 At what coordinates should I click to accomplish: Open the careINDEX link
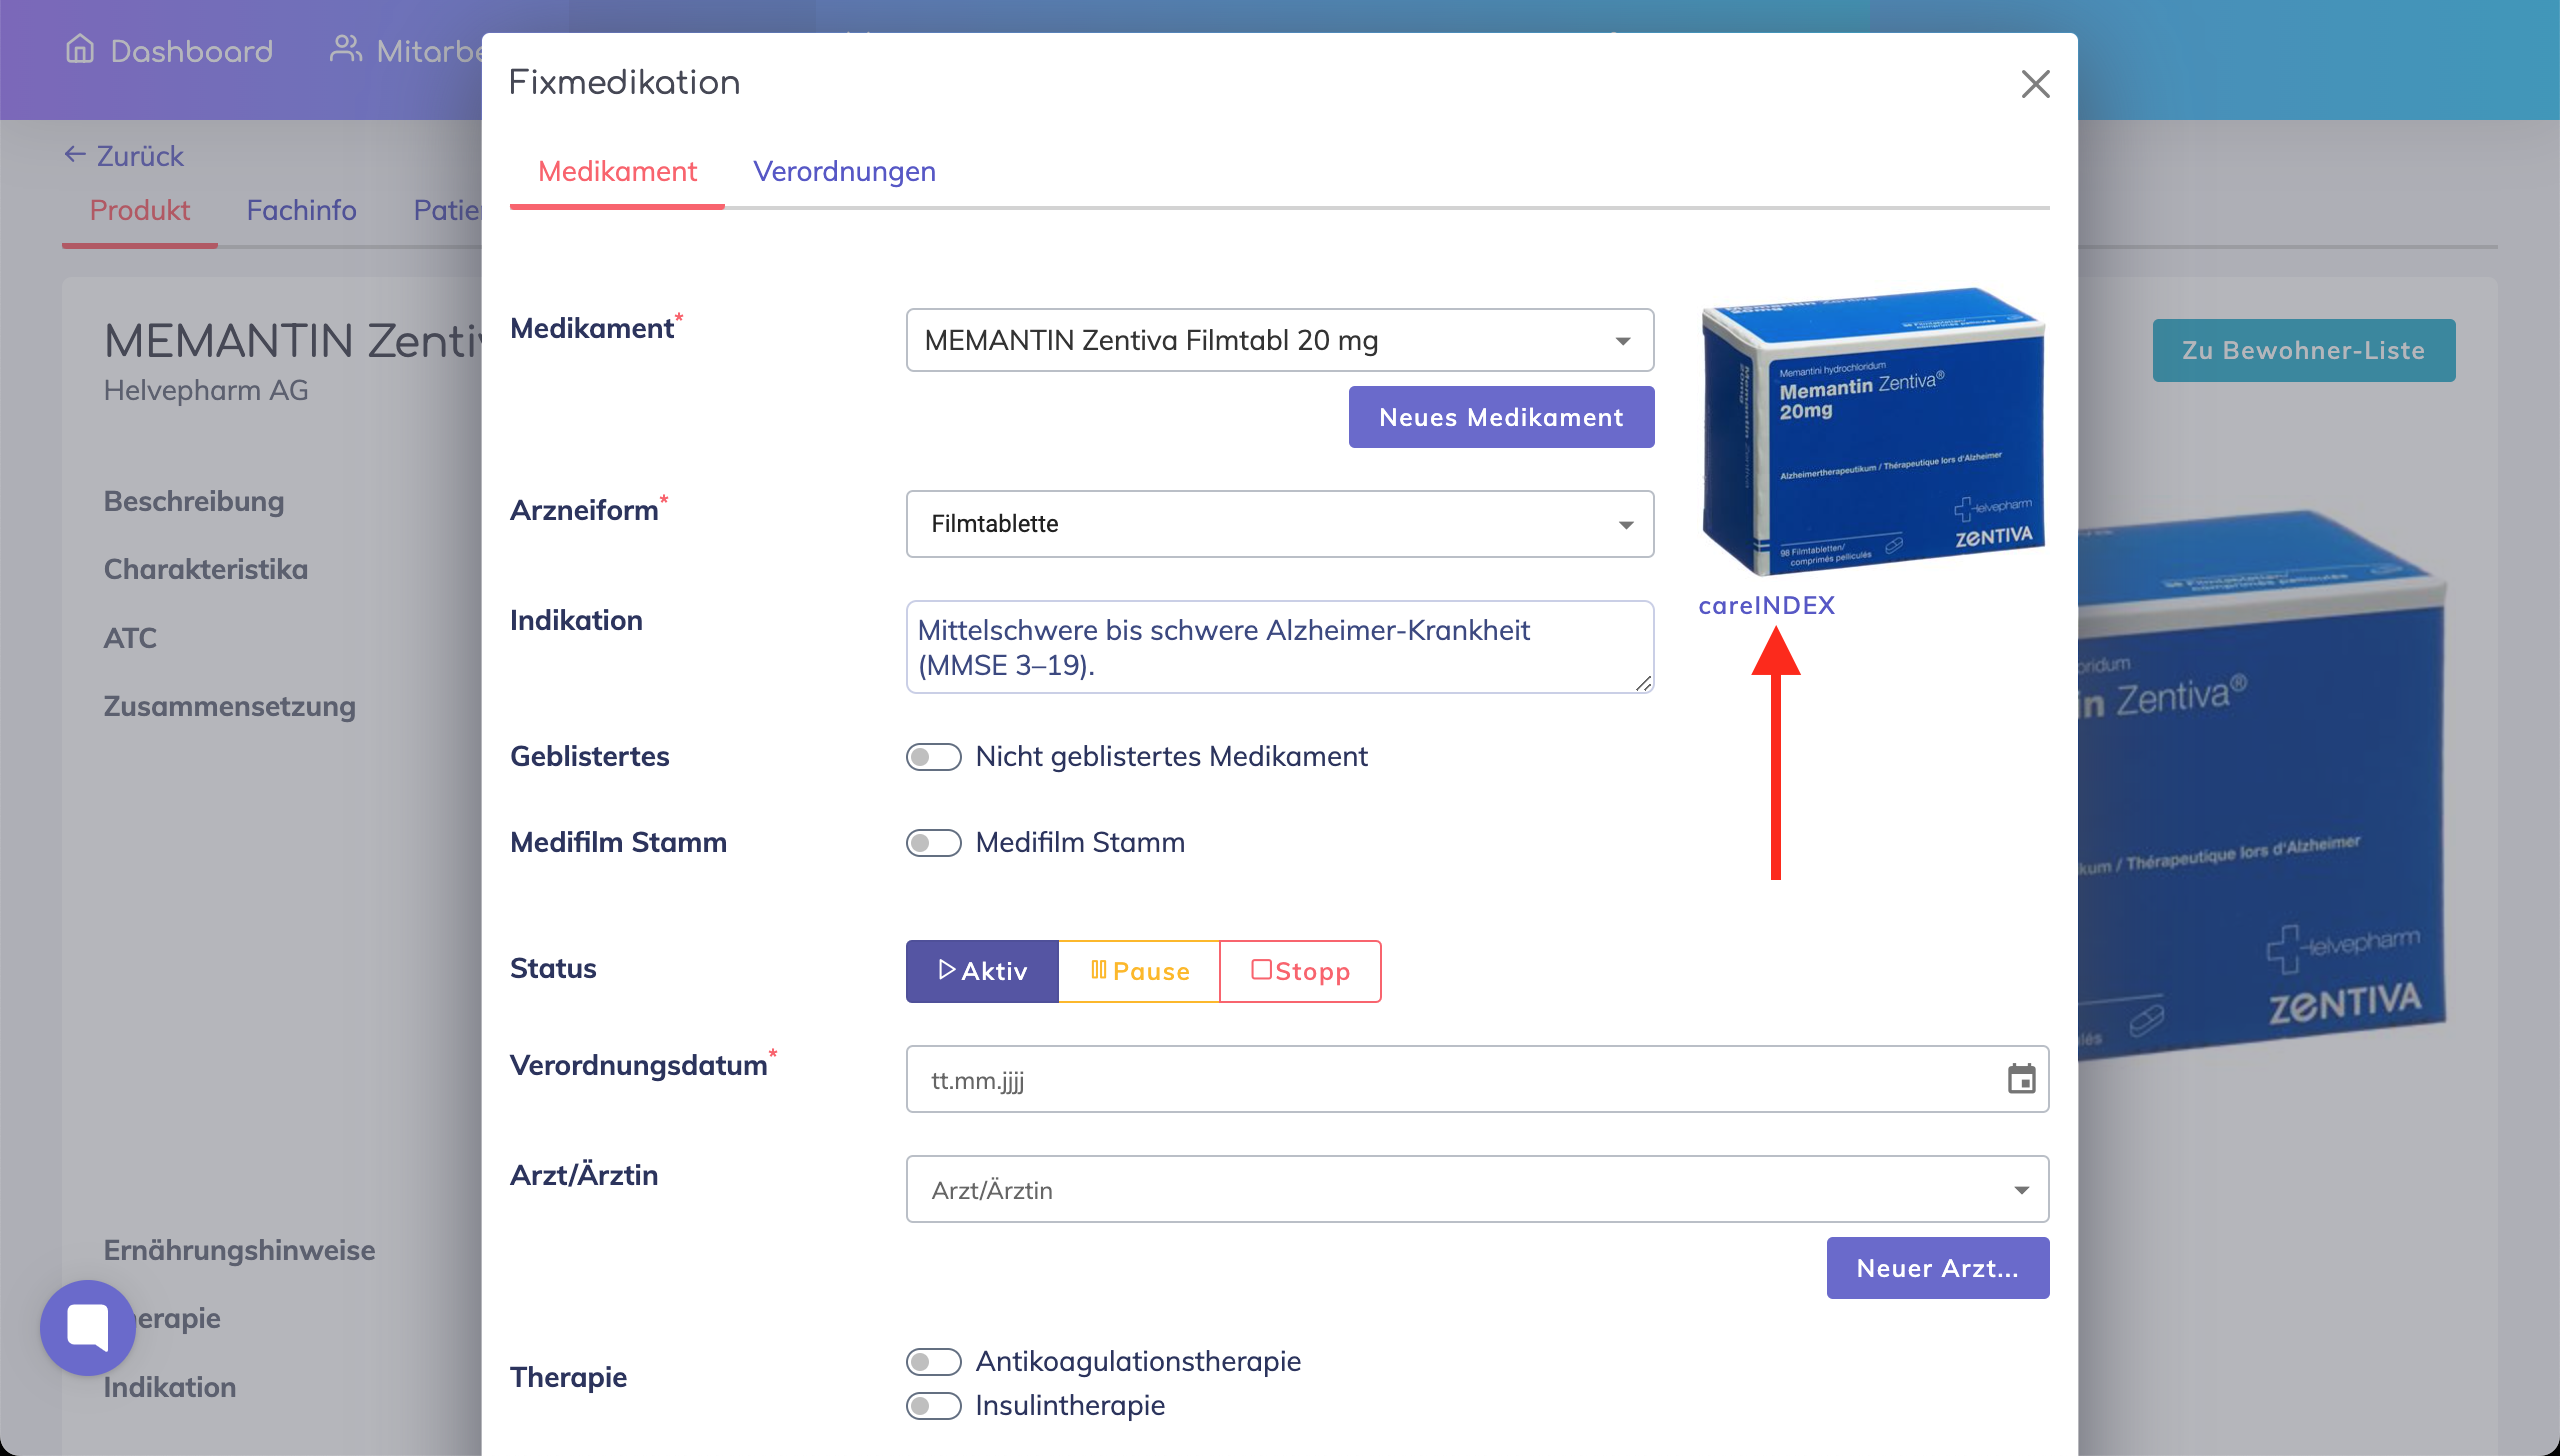pos(1766,606)
